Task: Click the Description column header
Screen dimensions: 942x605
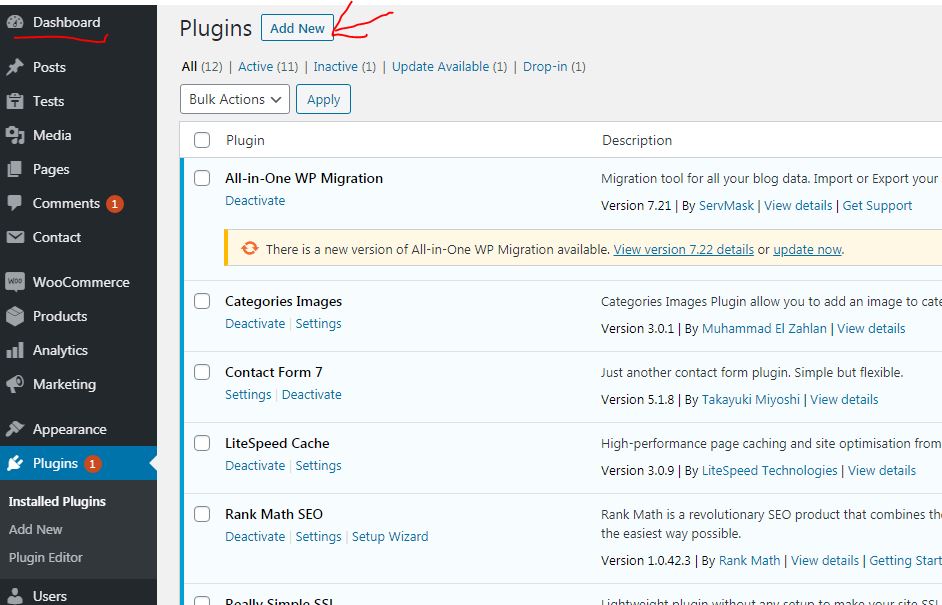Action: (637, 140)
